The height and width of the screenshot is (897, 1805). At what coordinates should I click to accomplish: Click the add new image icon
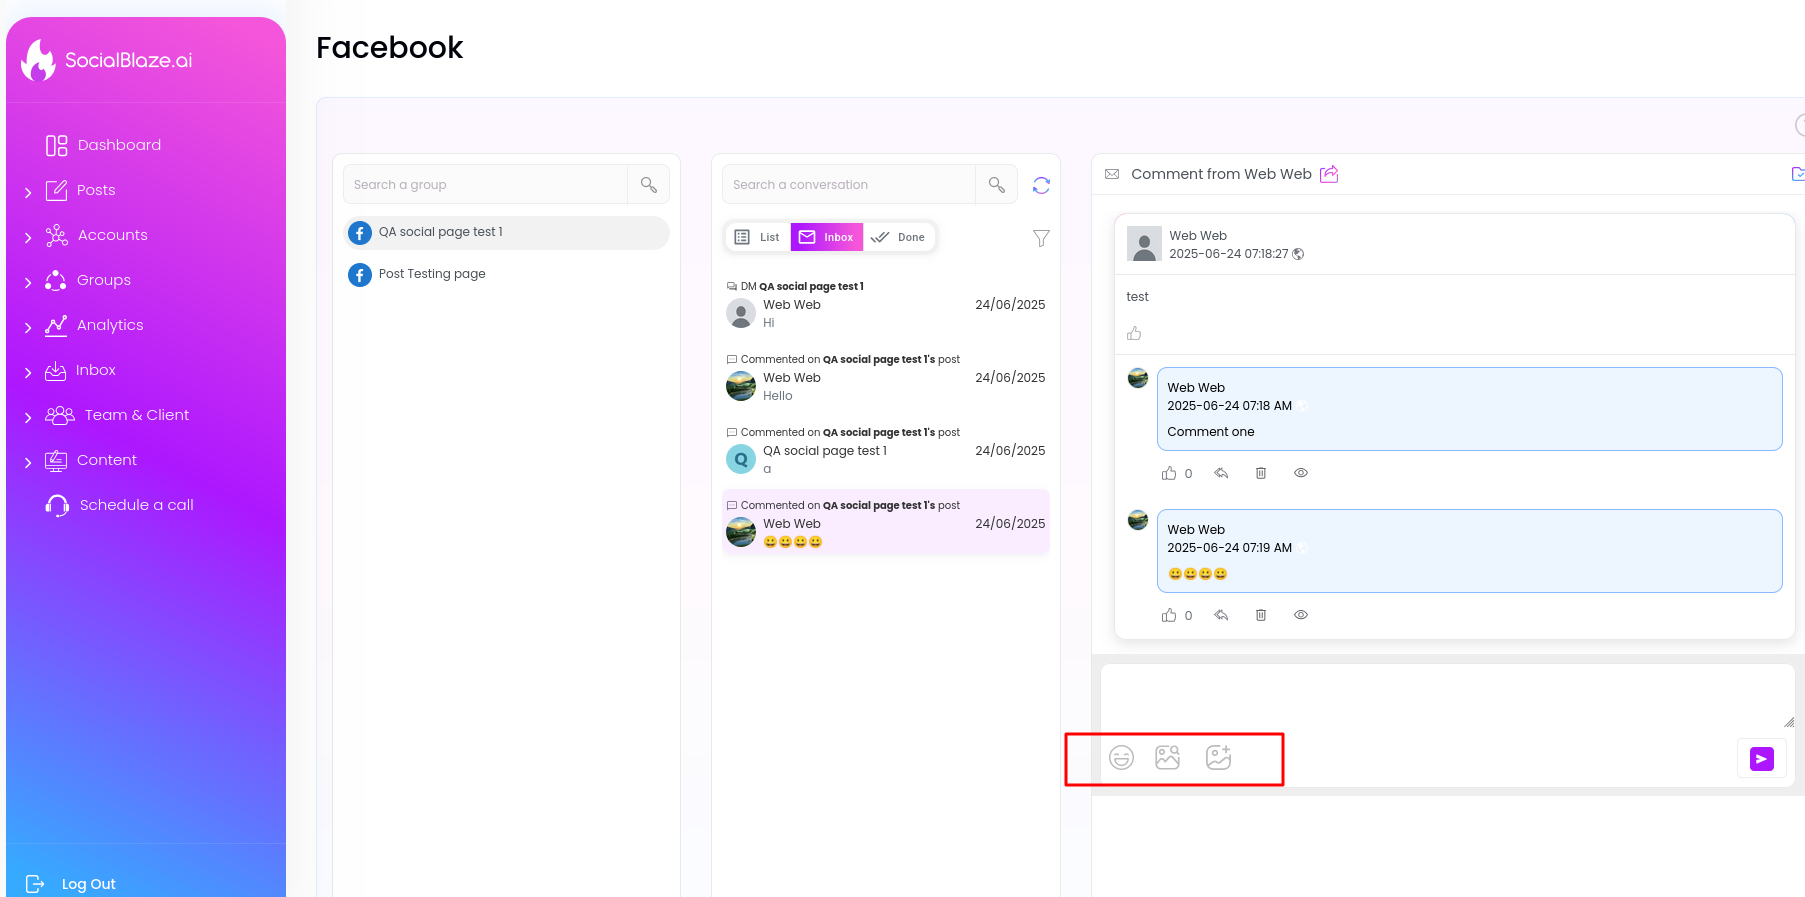coord(1218,758)
